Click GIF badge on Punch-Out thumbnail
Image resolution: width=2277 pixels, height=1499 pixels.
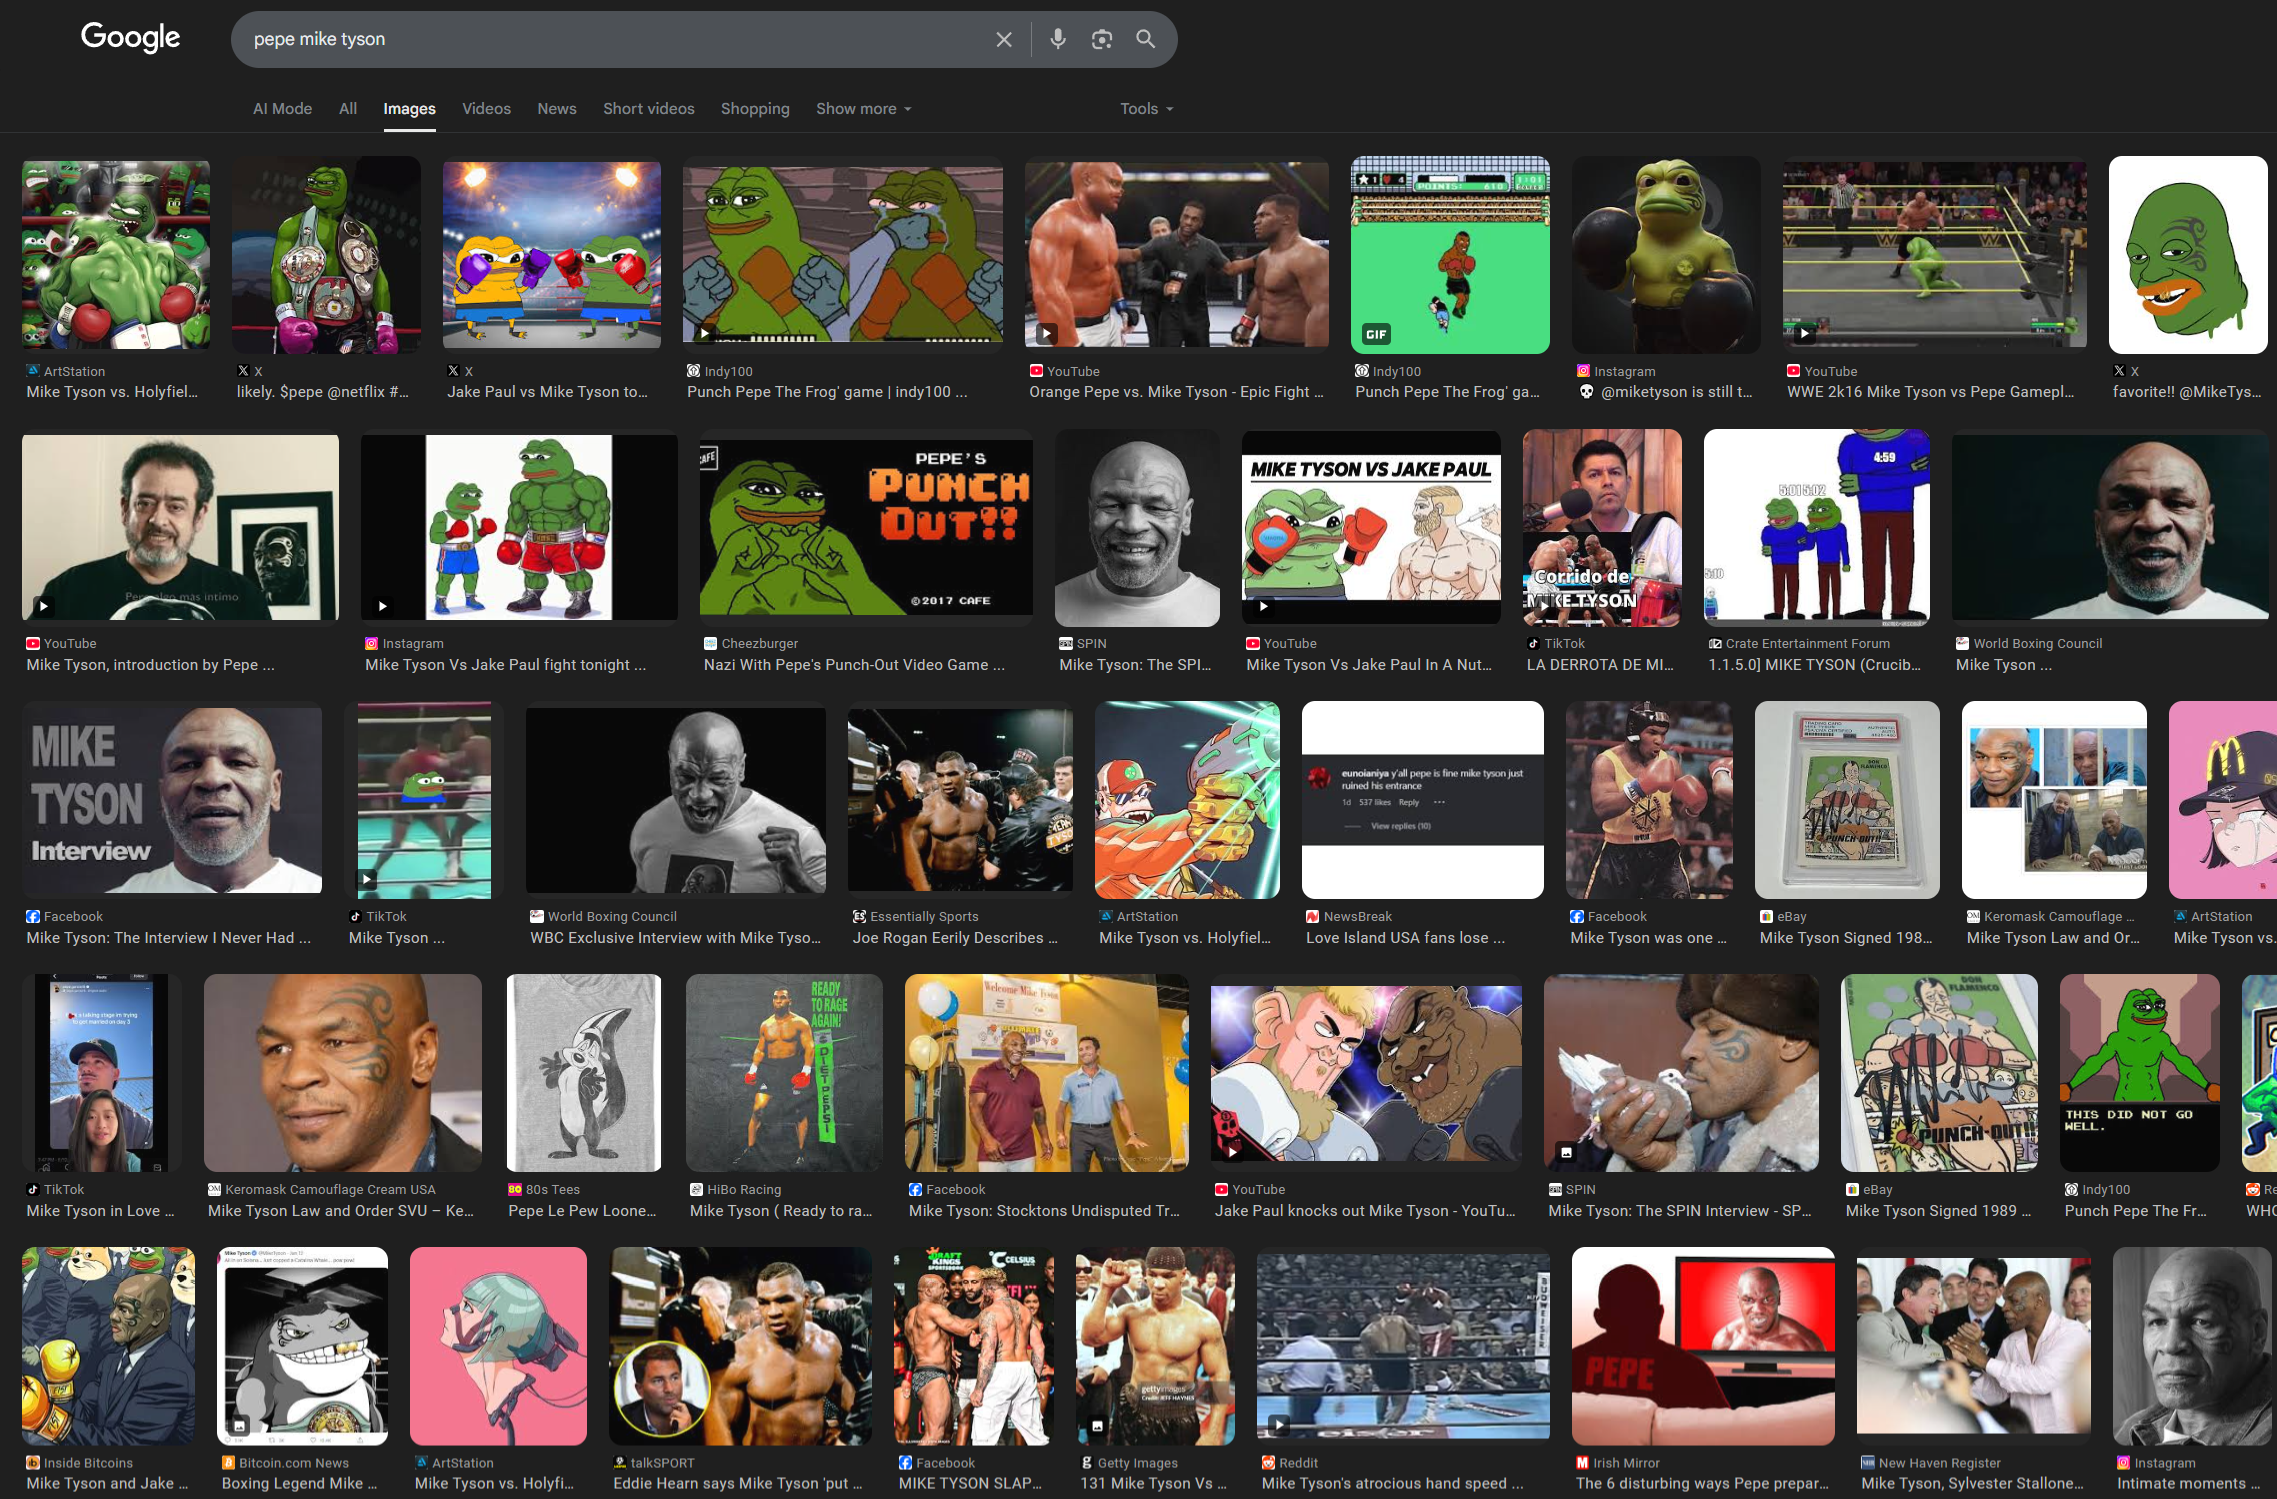(1376, 334)
